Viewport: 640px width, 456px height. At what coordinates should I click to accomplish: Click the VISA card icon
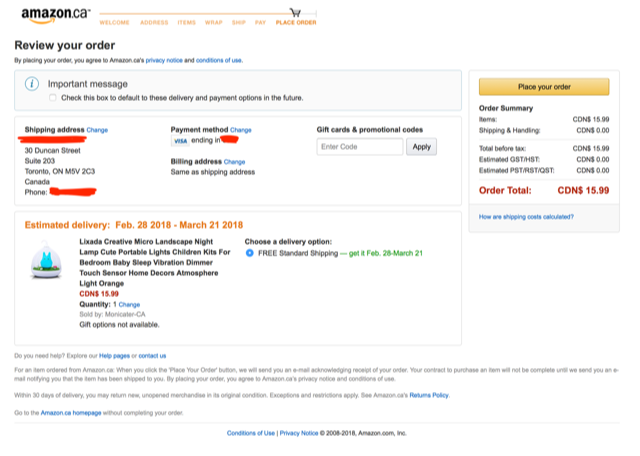[x=179, y=142]
